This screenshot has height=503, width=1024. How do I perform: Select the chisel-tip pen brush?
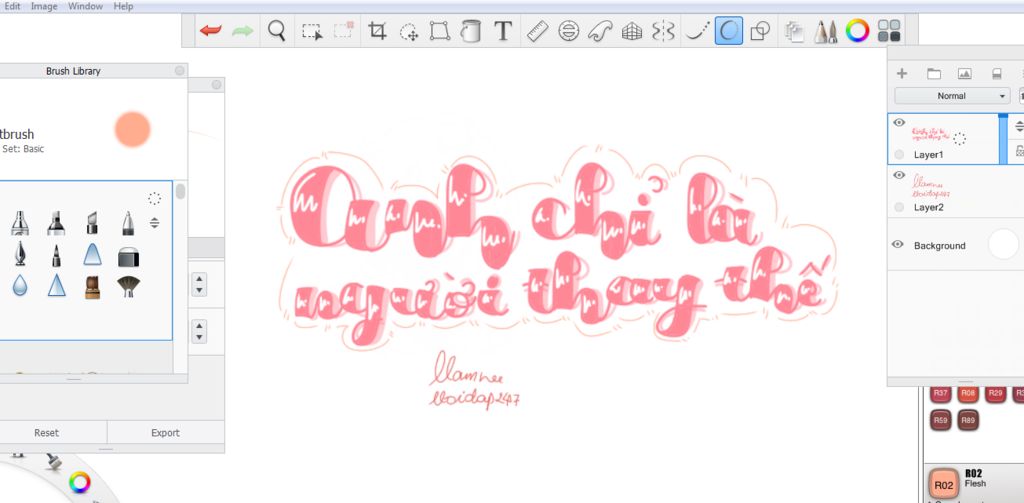(x=92, y=223)
